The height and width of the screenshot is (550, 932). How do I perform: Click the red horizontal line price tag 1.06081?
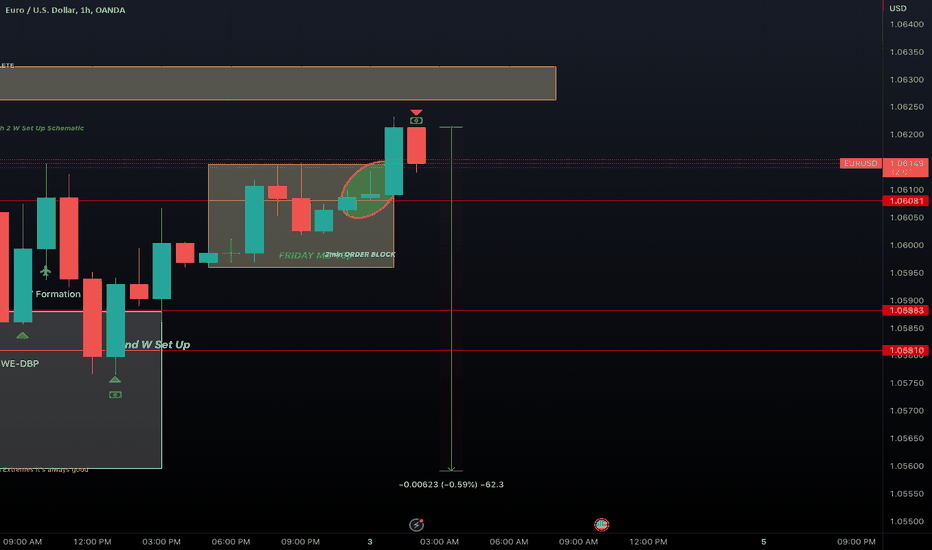(906, 201)
